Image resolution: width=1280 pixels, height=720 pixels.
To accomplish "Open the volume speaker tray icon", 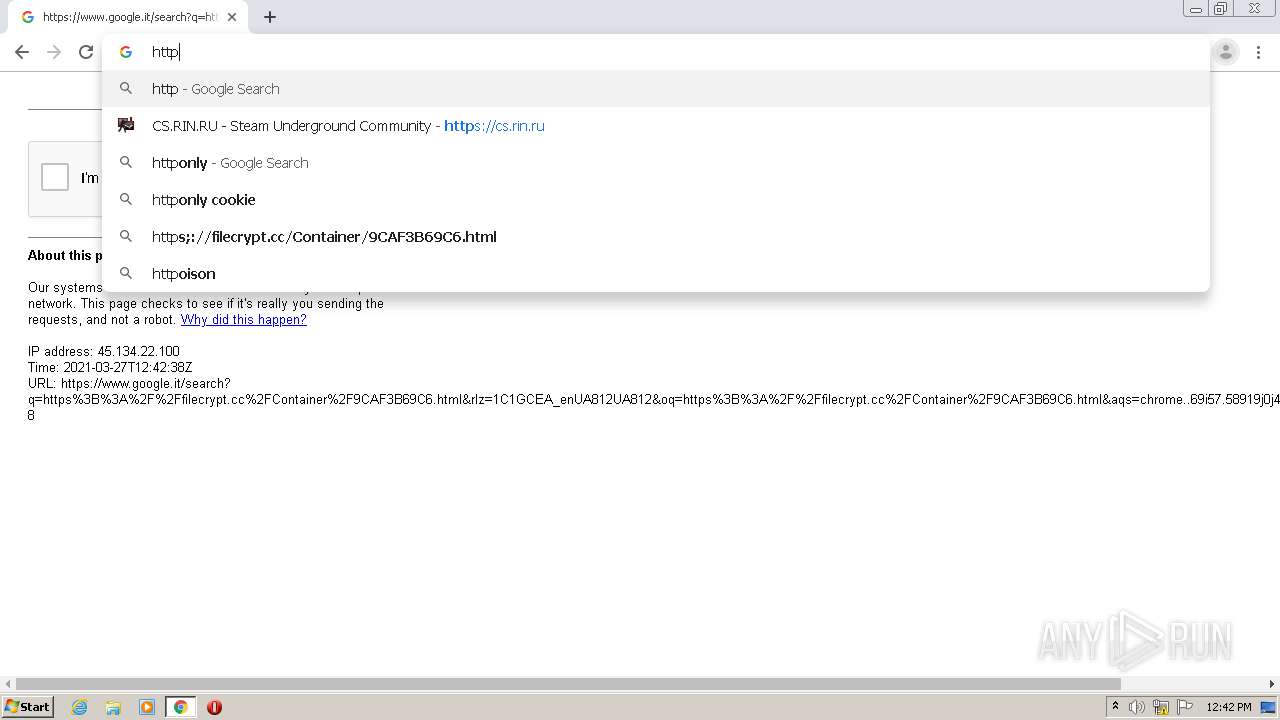I will pyautogui.click(x=1137, y=707).
